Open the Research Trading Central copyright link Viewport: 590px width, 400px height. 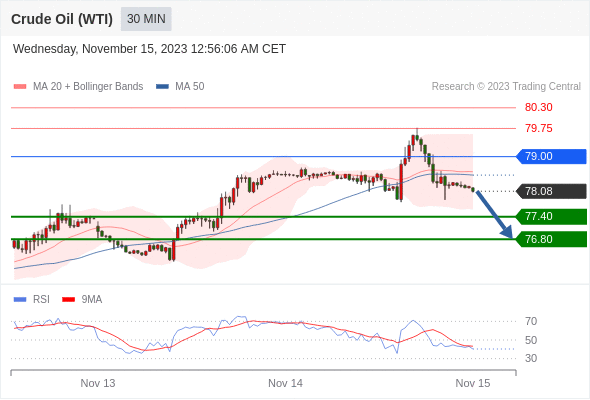(506, 87)
